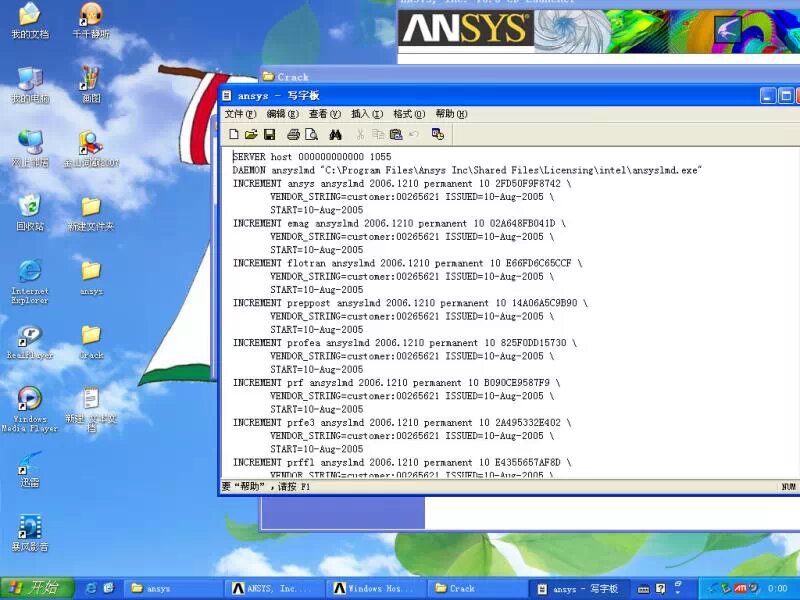Open Print Preview from the toolbar
Screen dimensions: 800x600
311,134
